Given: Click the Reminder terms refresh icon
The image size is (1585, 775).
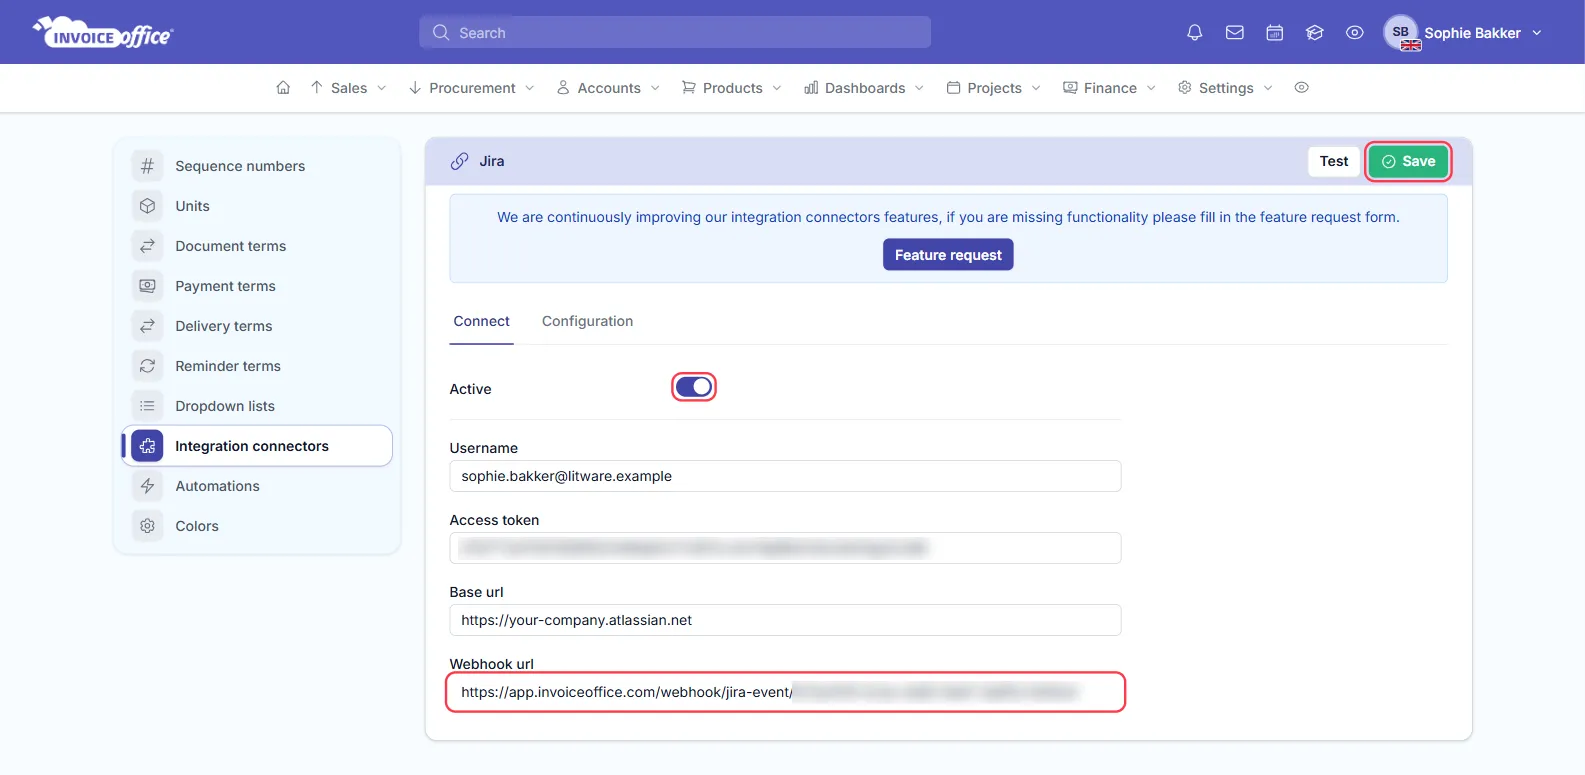Looking at the screenshot, I should [147, 366].
